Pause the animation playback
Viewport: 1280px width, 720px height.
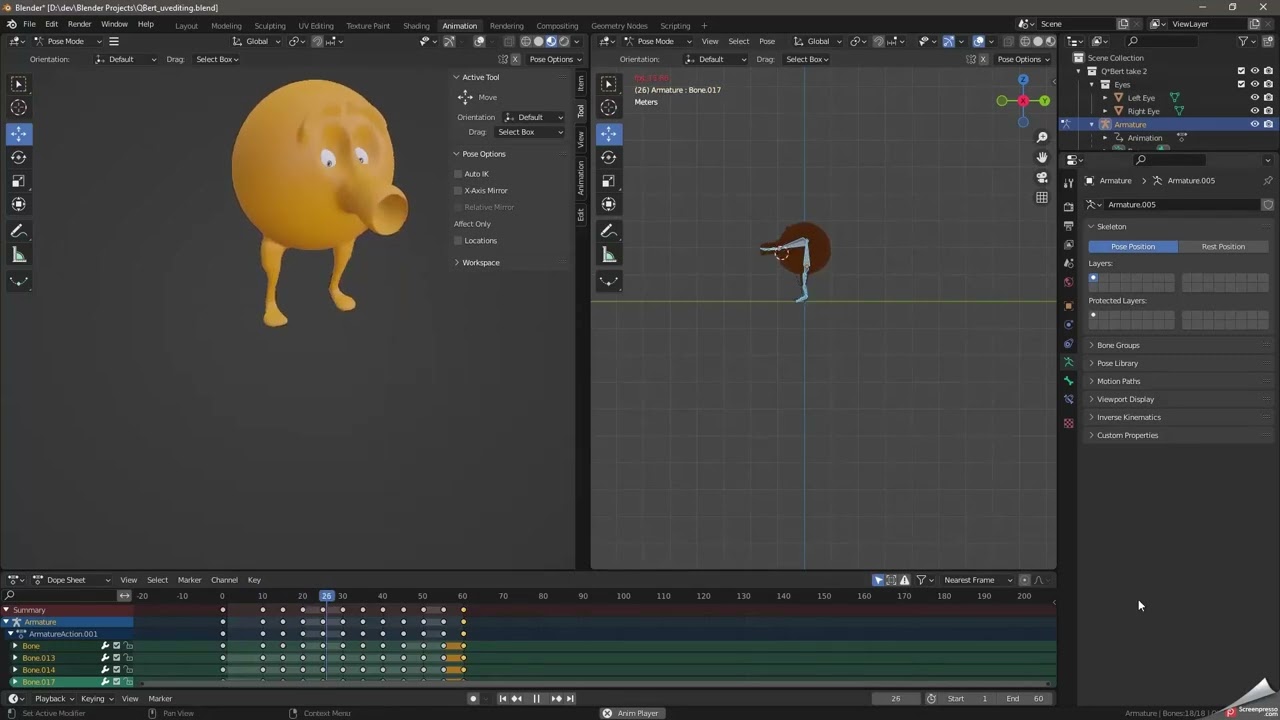536,699
